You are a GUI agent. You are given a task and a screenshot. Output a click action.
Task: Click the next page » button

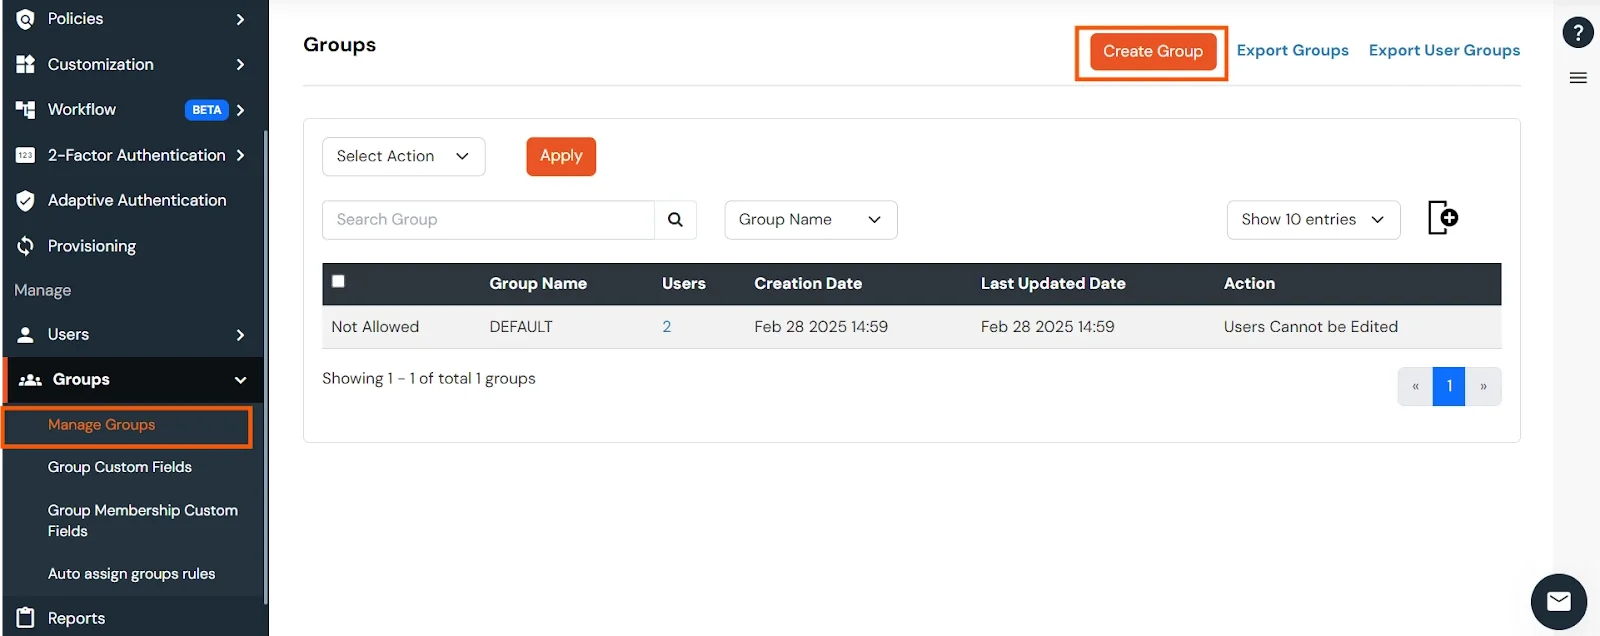pyautogui.click(x=1483, y=386)
